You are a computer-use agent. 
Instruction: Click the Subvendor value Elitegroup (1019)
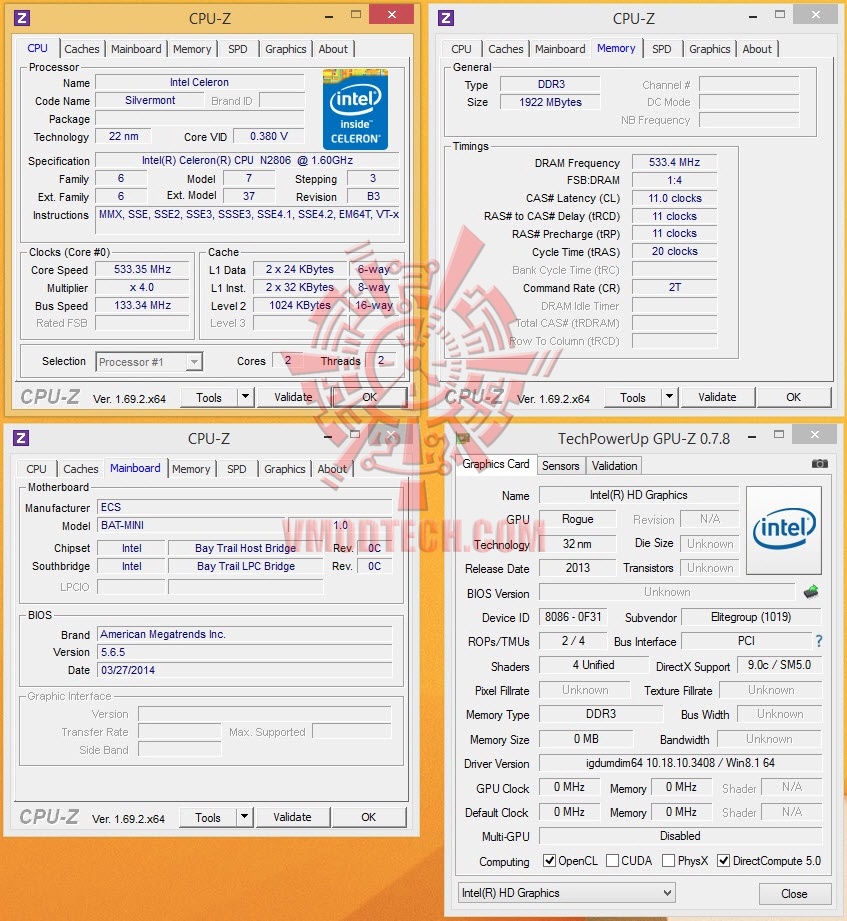pyautogui.click(x=751, y=617)
